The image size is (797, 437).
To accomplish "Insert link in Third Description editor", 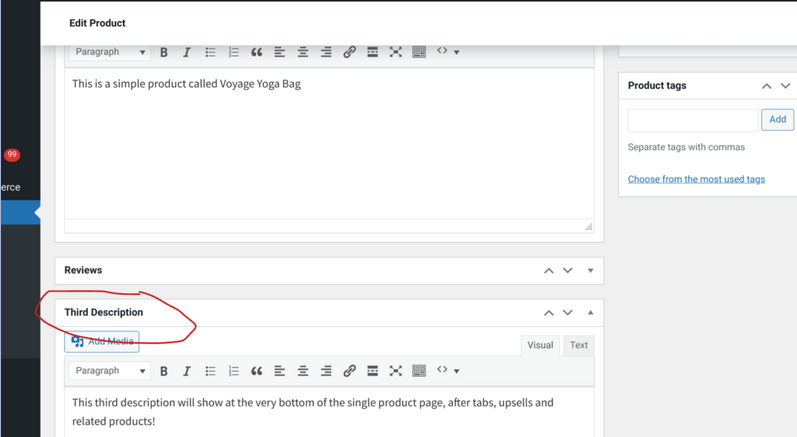I will [x=349, y=371].
